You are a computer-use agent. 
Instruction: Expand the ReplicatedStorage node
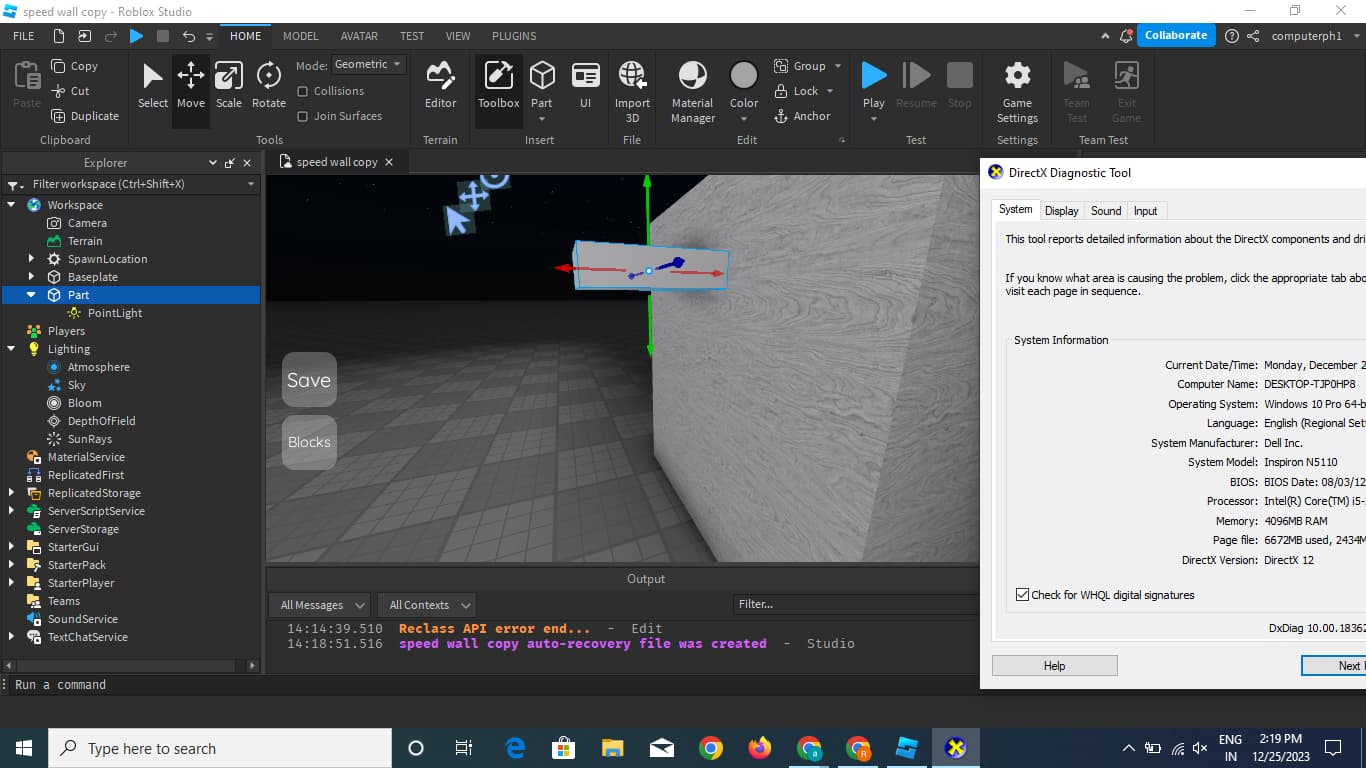[x=11, y=493]
